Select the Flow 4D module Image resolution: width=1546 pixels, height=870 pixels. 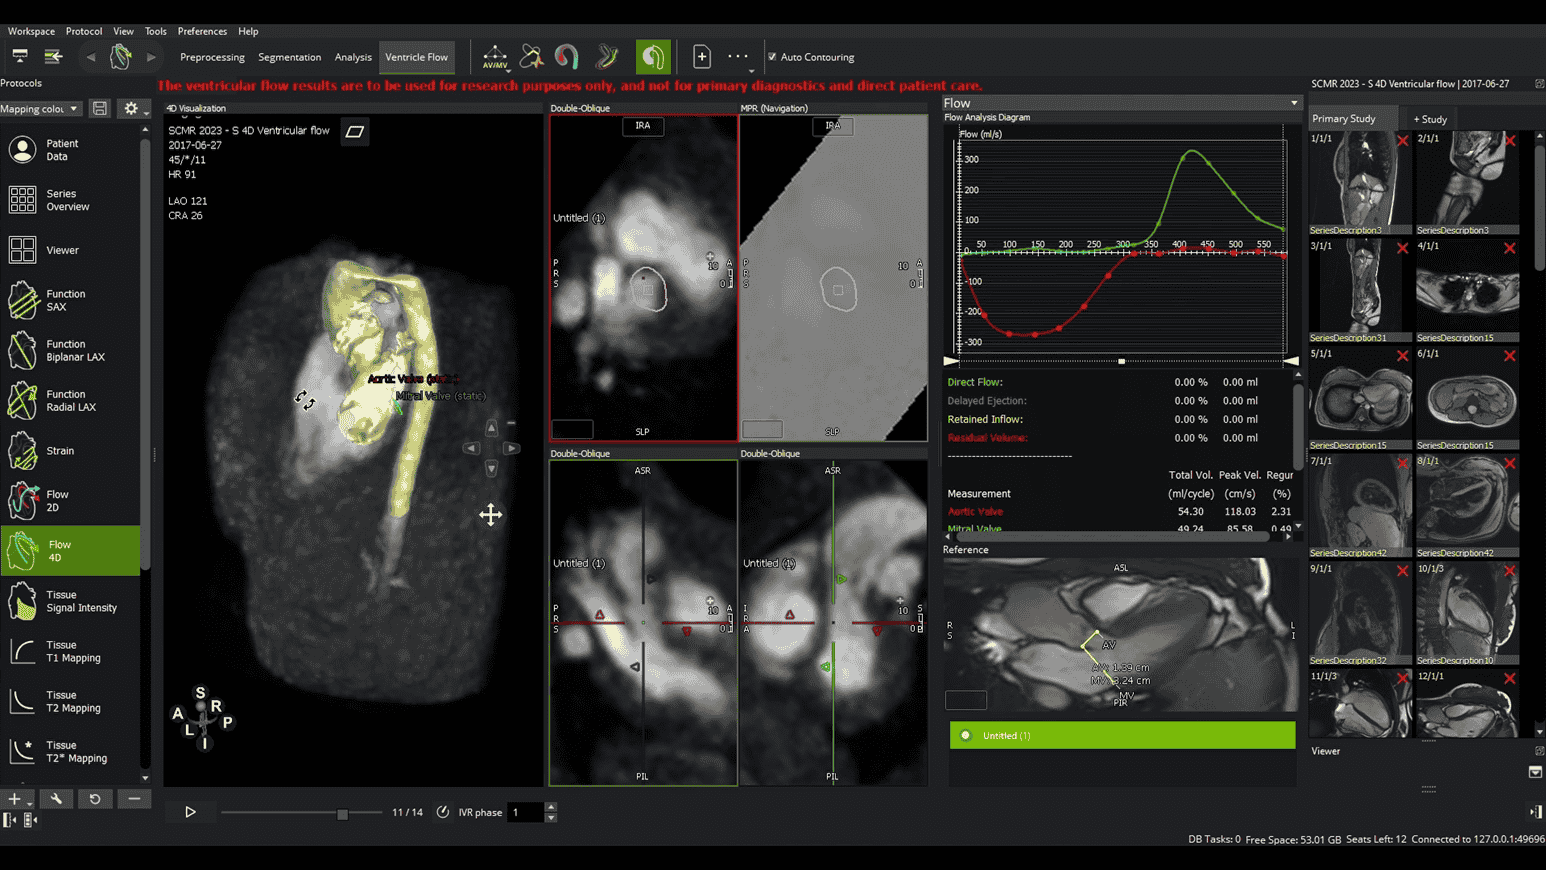pyautogui.click(x=70, y=551)
